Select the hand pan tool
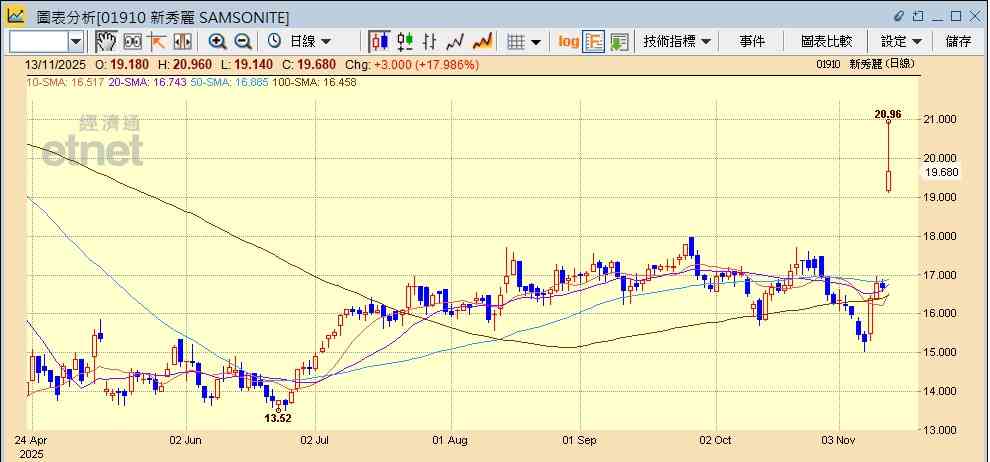Image resolution: width=990 pixels, height=462 pixels. [x=105, y=41]
